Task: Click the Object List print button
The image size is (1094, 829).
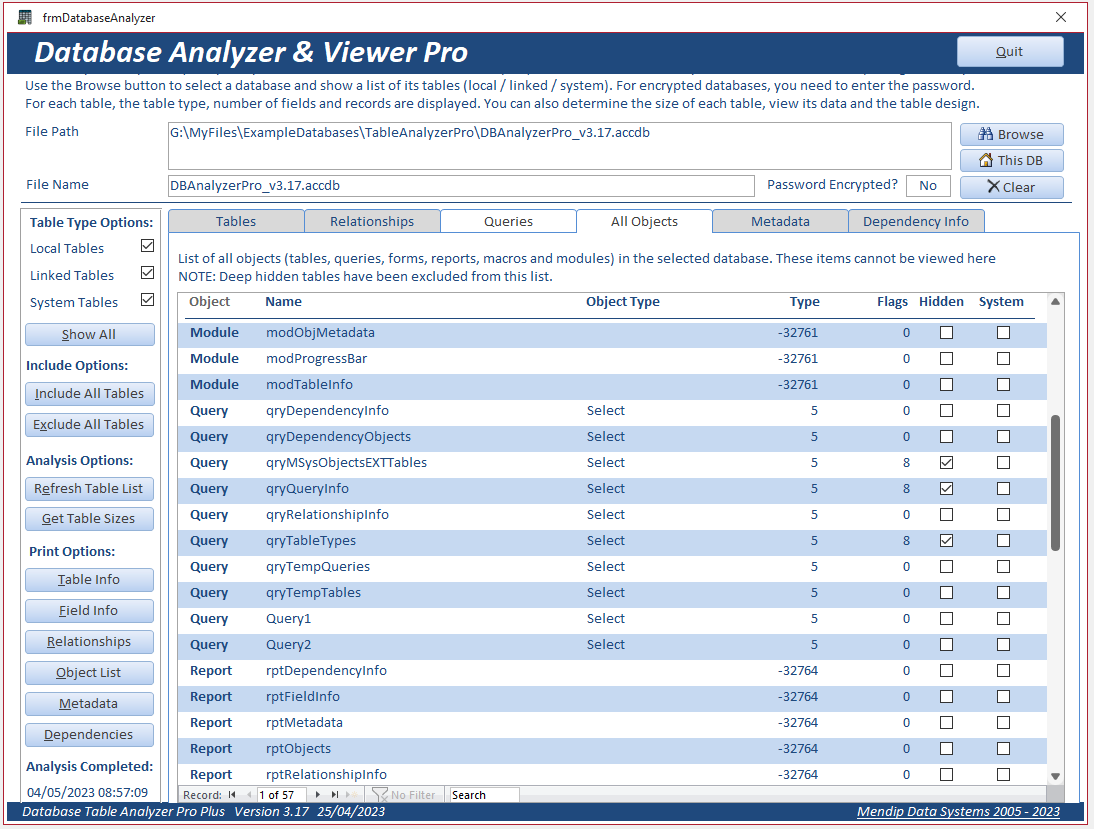Action: click(x=89, y=673)
